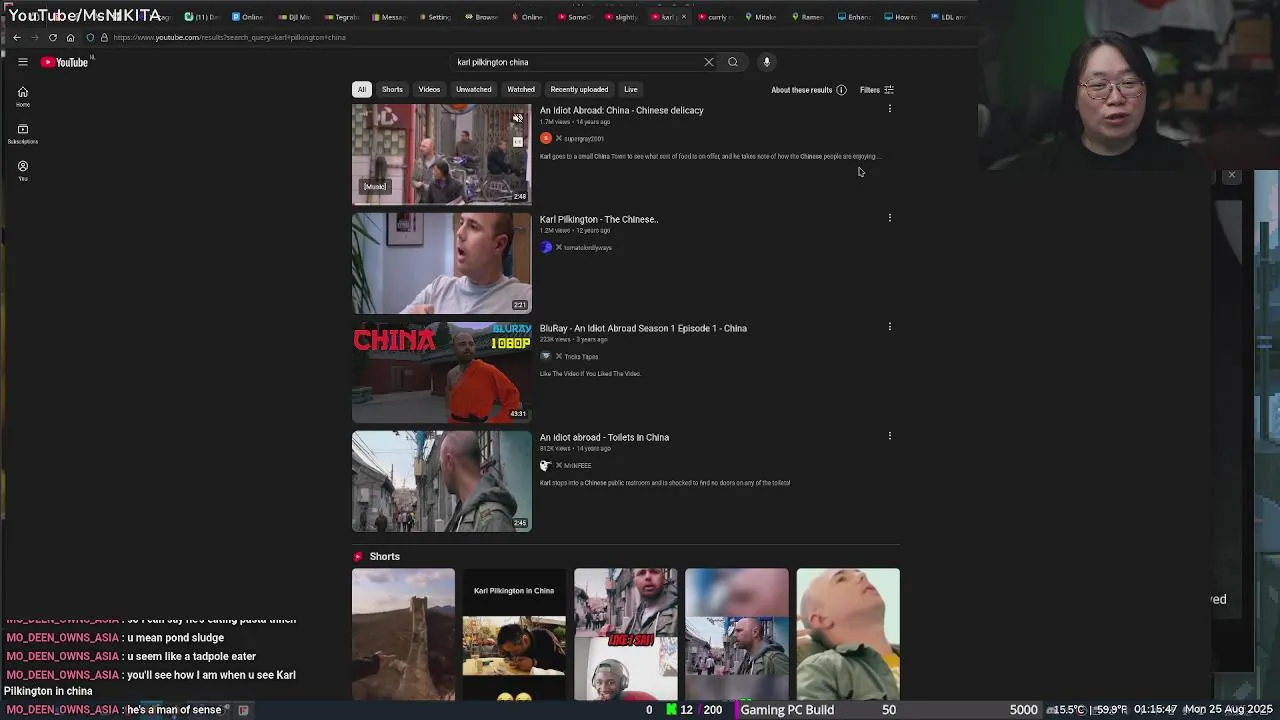Viewport: 1280px width, 720px height.
Task: Select the Recently uploaded filter chip
Action: (579, 89)
